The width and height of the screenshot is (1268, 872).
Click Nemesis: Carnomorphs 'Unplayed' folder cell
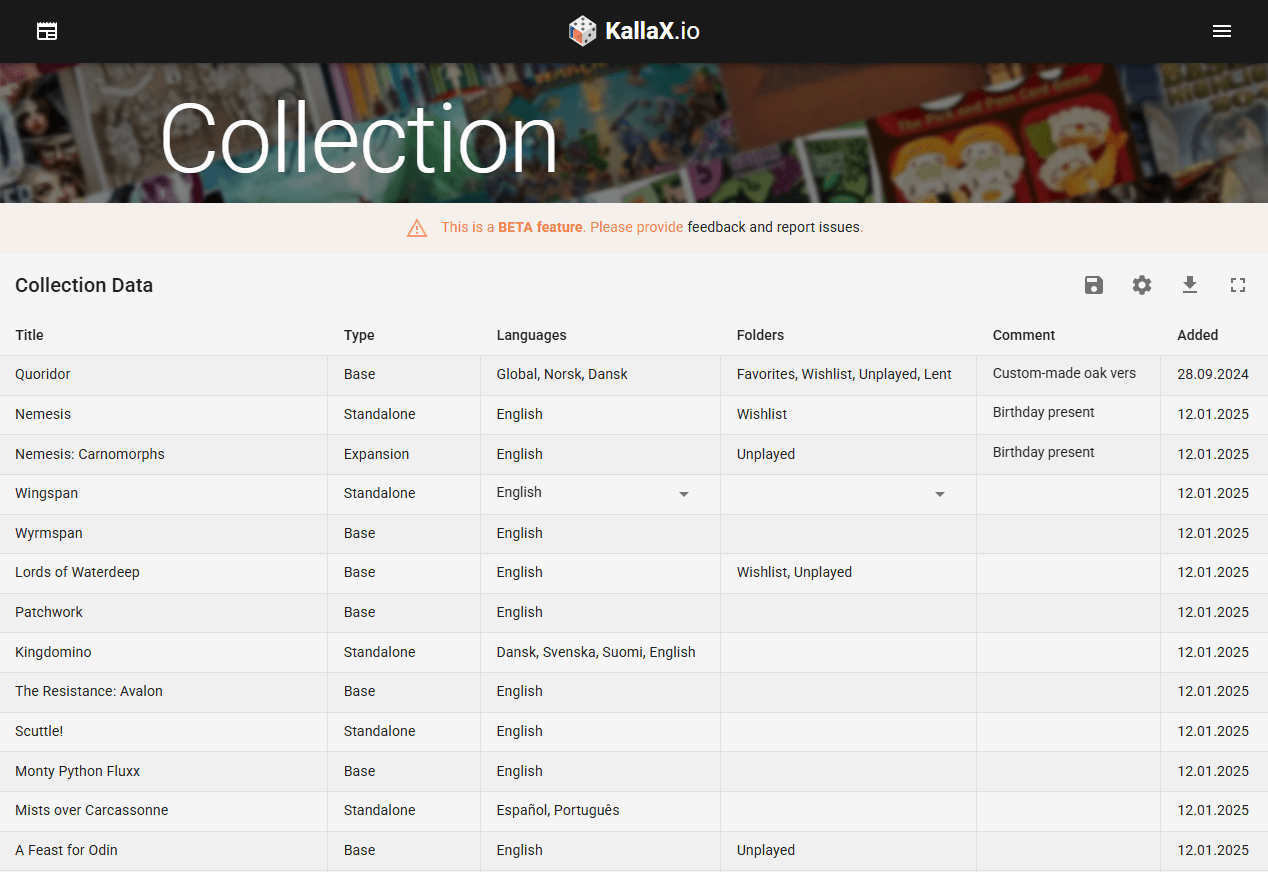click(848, 454)
